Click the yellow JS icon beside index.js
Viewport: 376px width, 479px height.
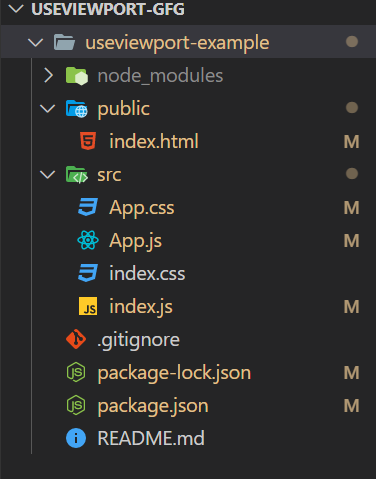click(x=88, y=306)
